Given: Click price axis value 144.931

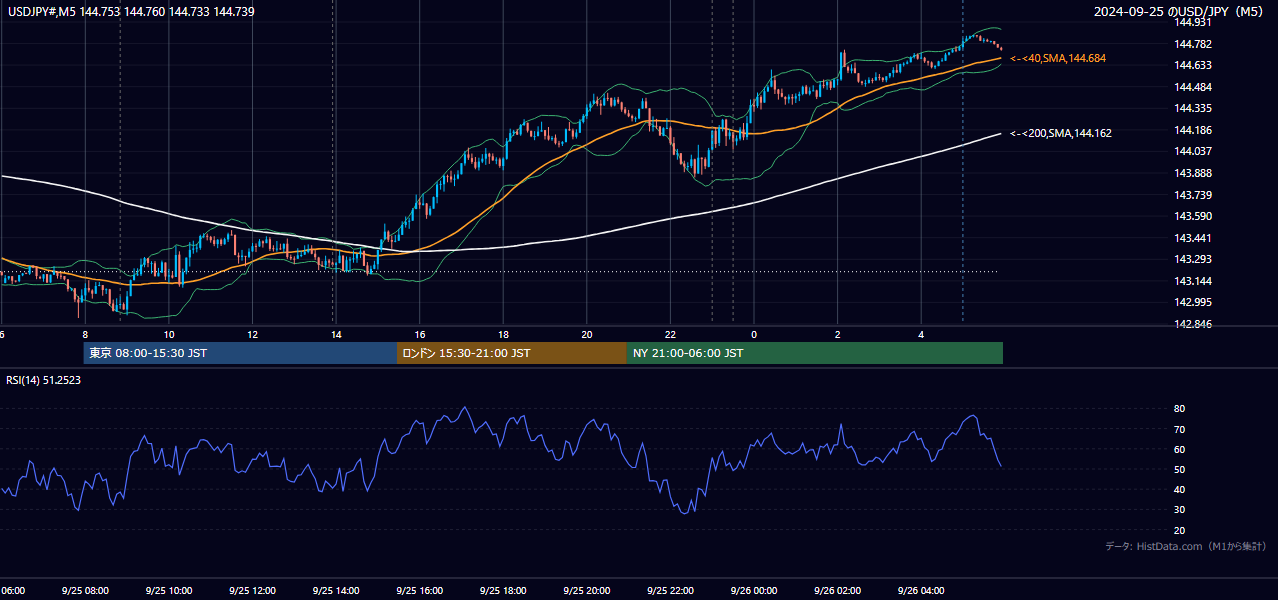Looking at the screenshot, I should pos(1194,22).
